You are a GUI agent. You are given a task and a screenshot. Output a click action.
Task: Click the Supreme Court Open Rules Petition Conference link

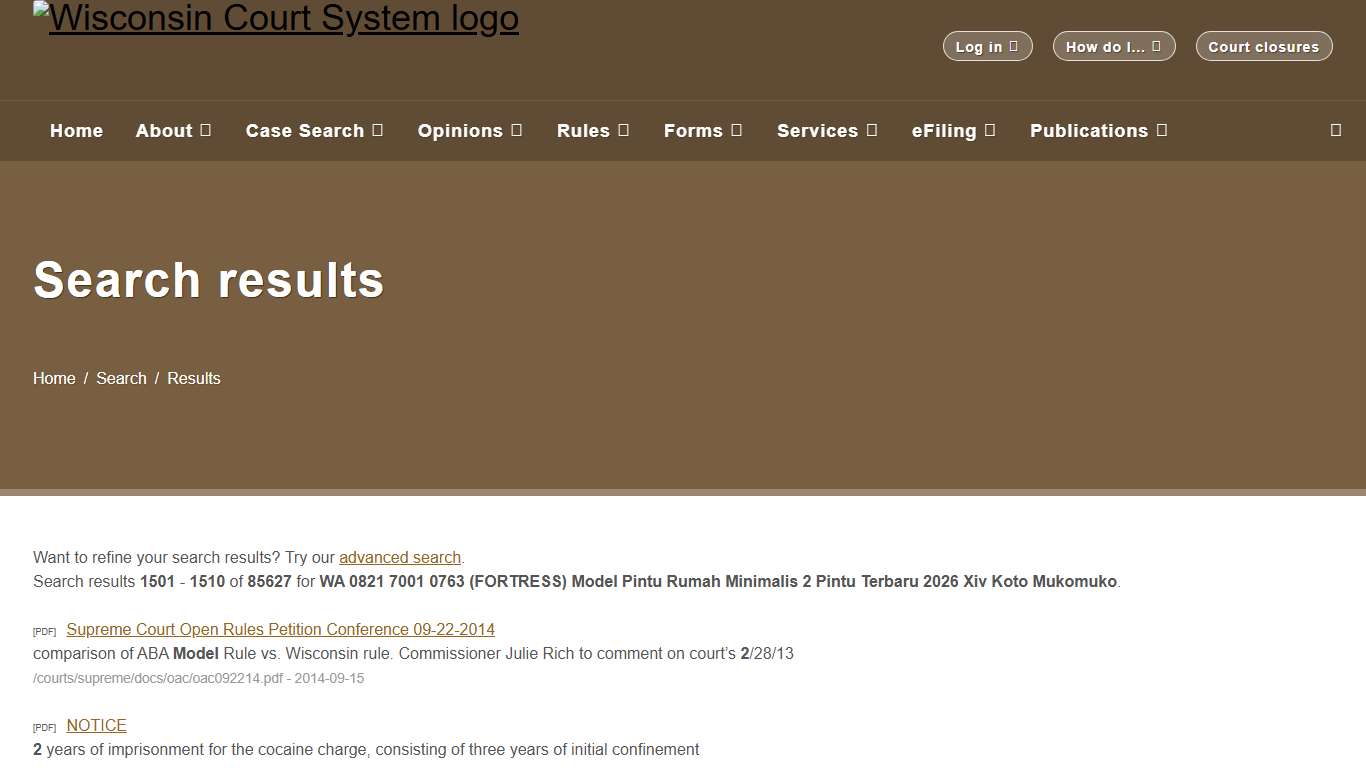280,629
